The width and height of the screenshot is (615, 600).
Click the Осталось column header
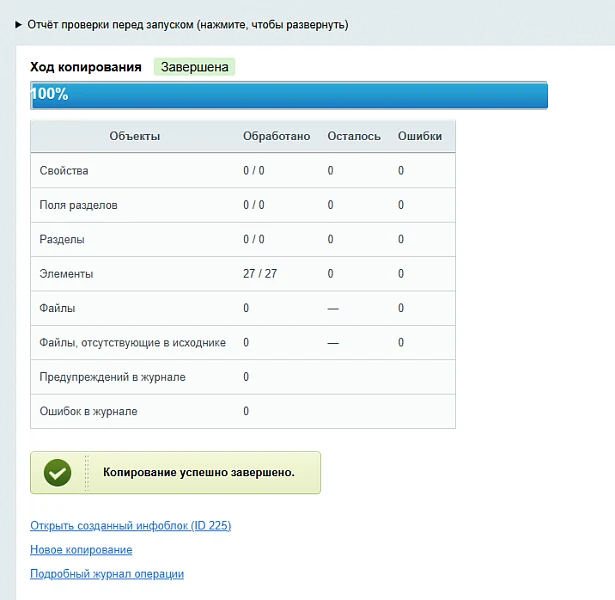[x=354, y=136]
